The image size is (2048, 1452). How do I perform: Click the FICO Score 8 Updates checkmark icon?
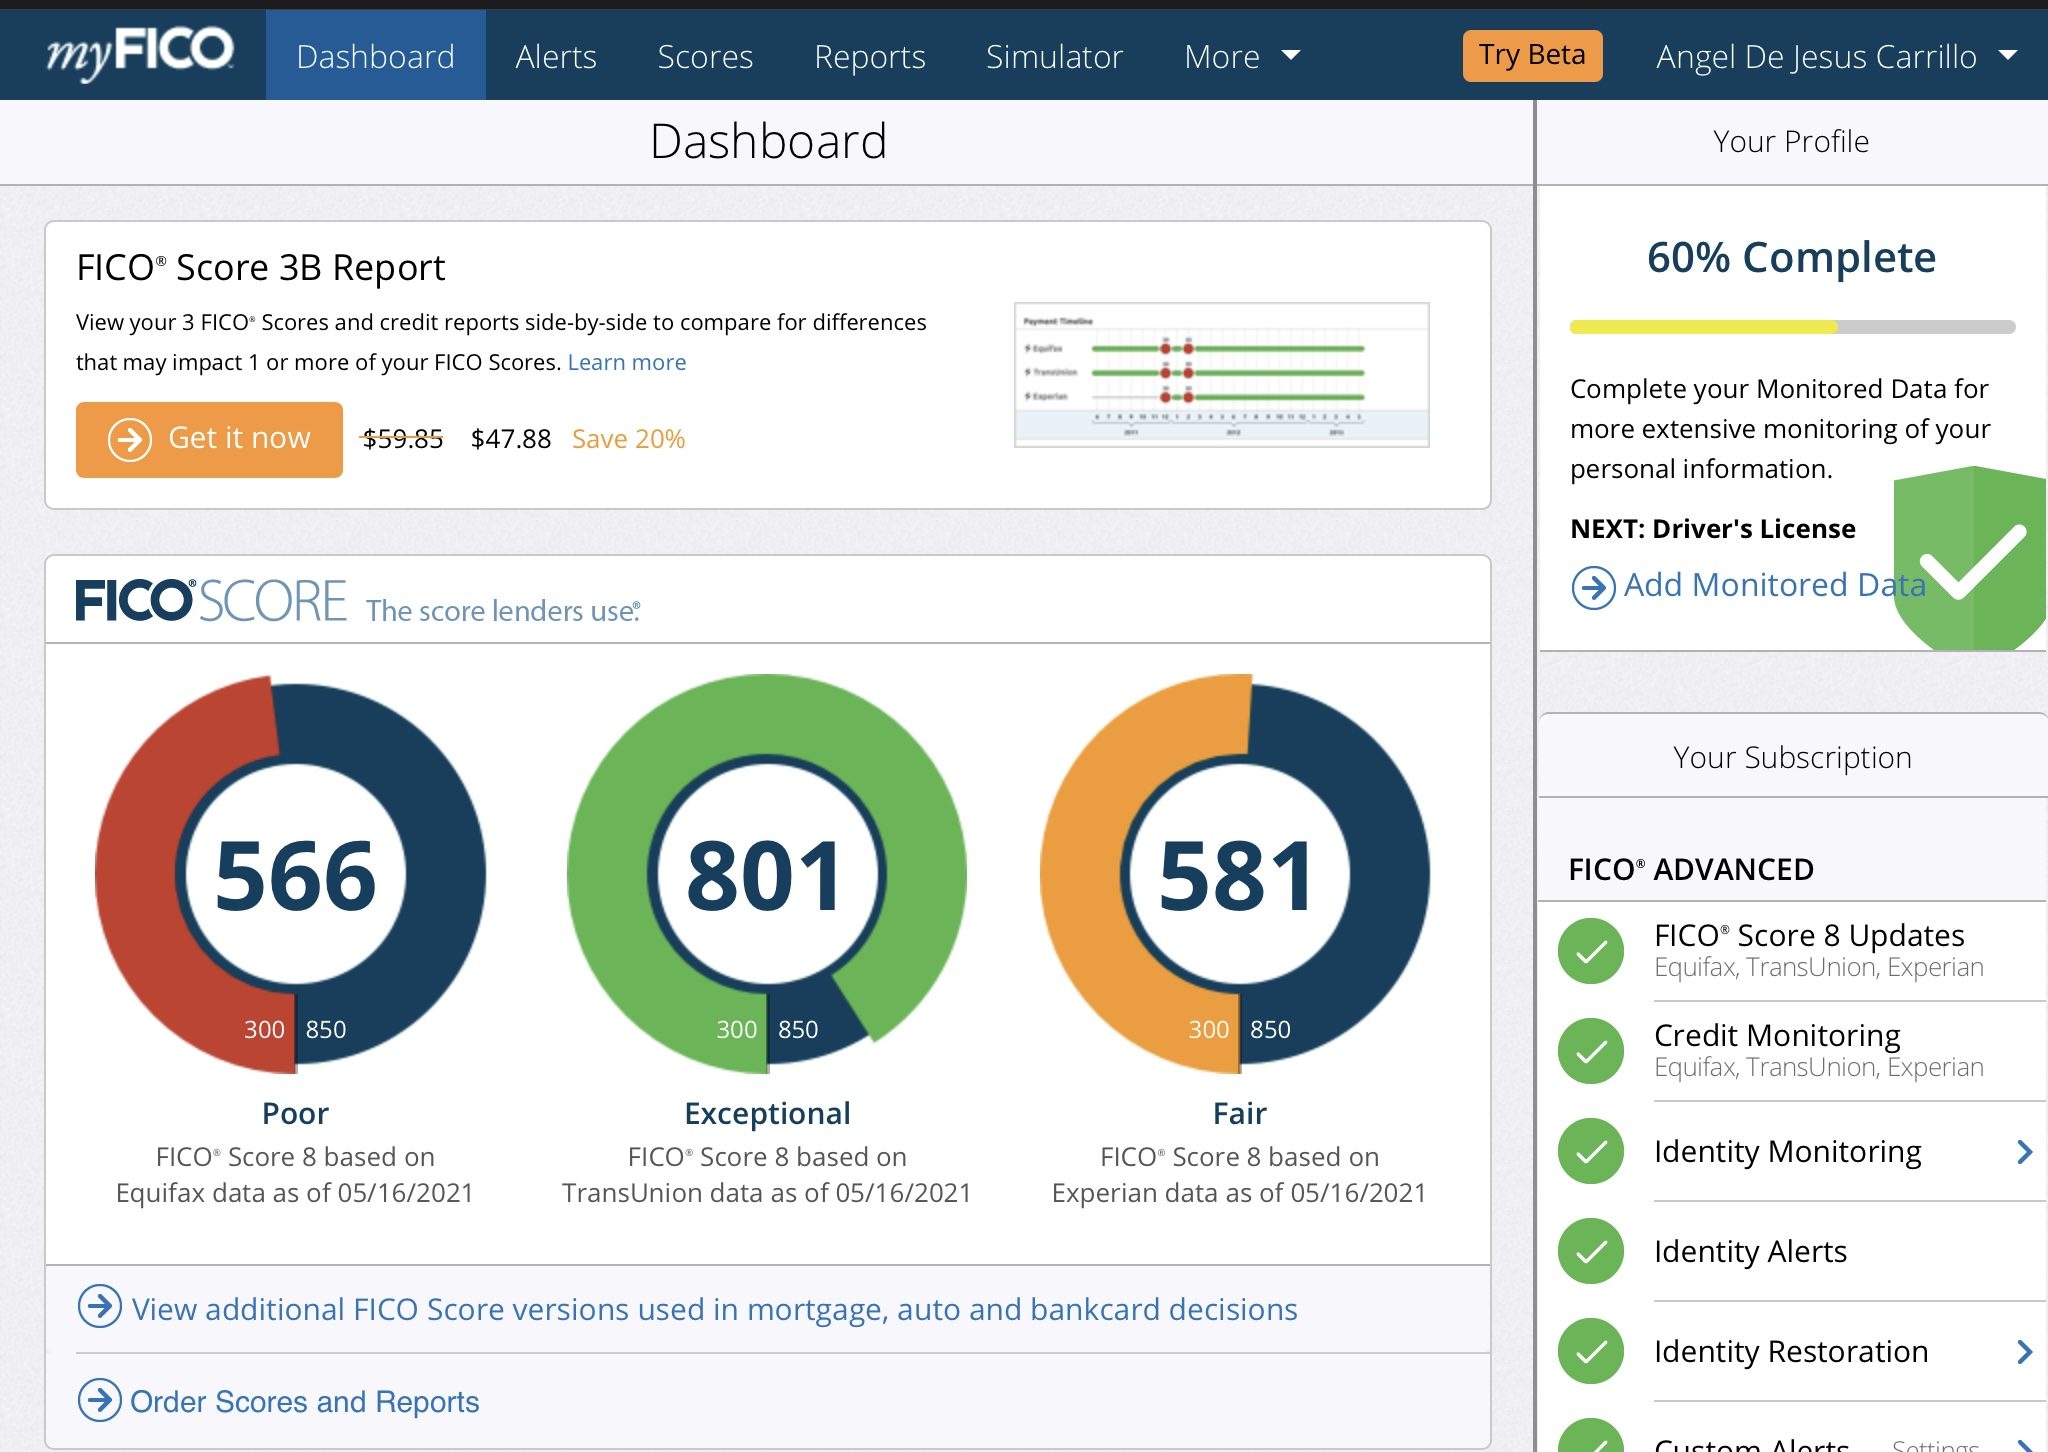(1589, 950)
